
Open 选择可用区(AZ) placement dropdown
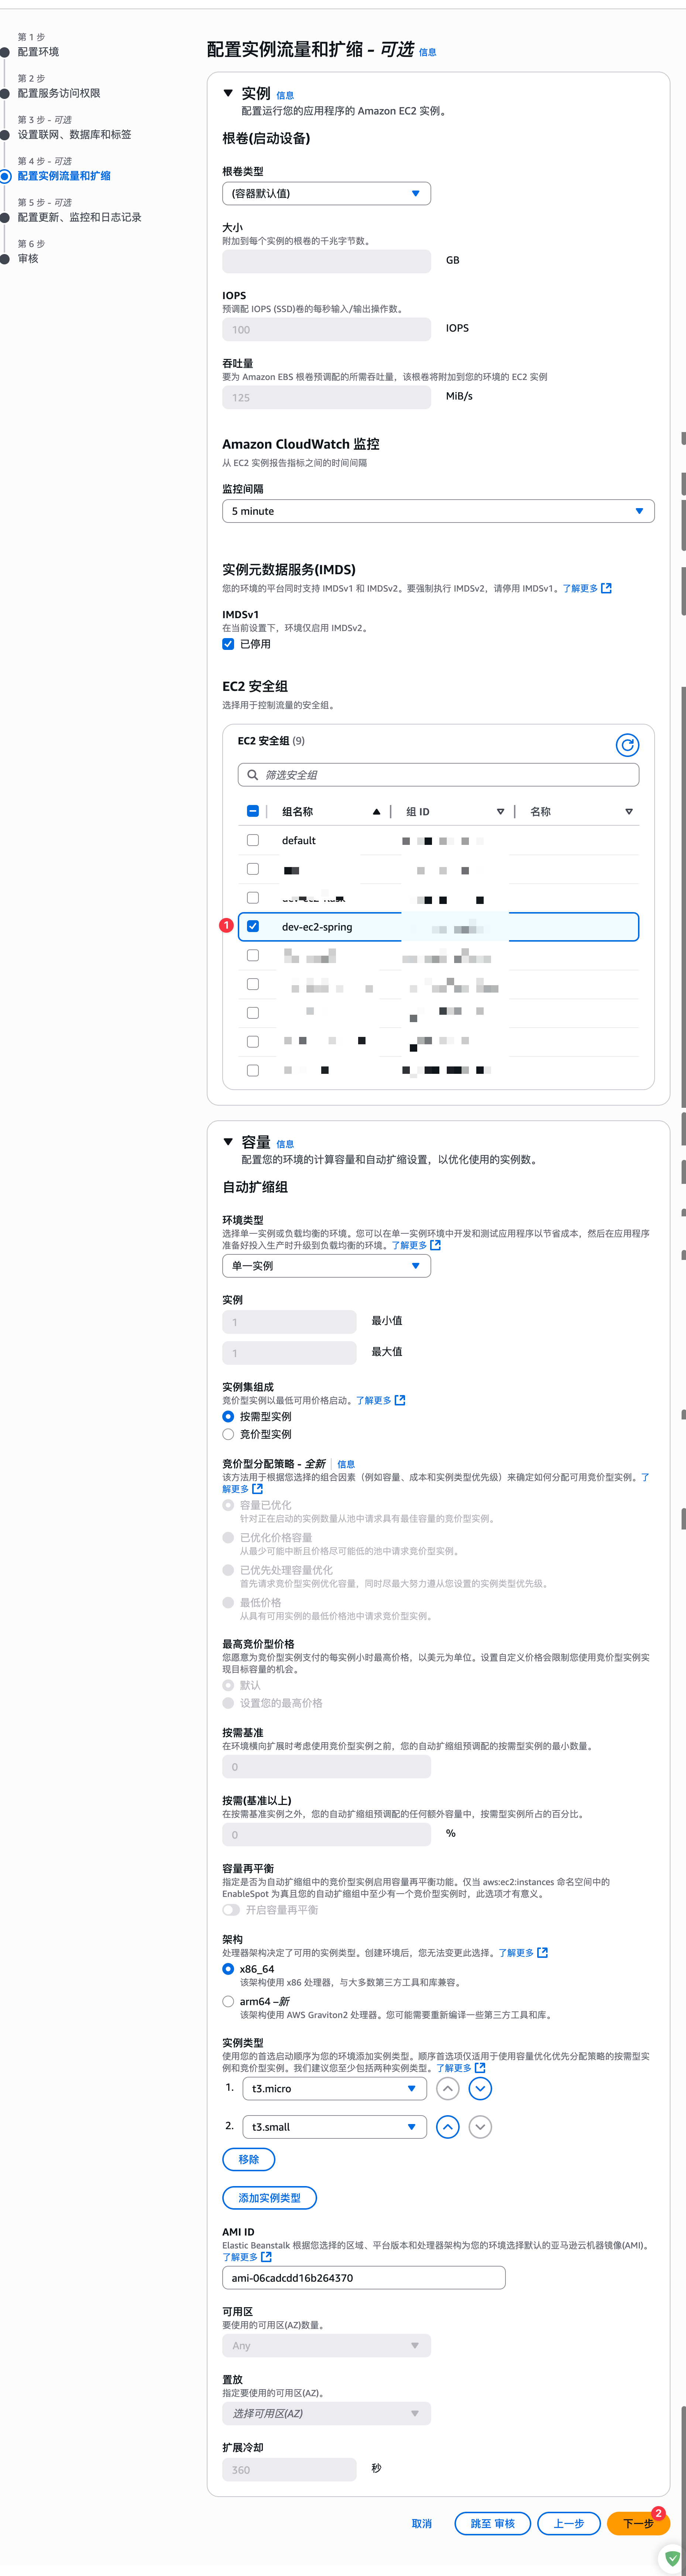(326, 2413)
